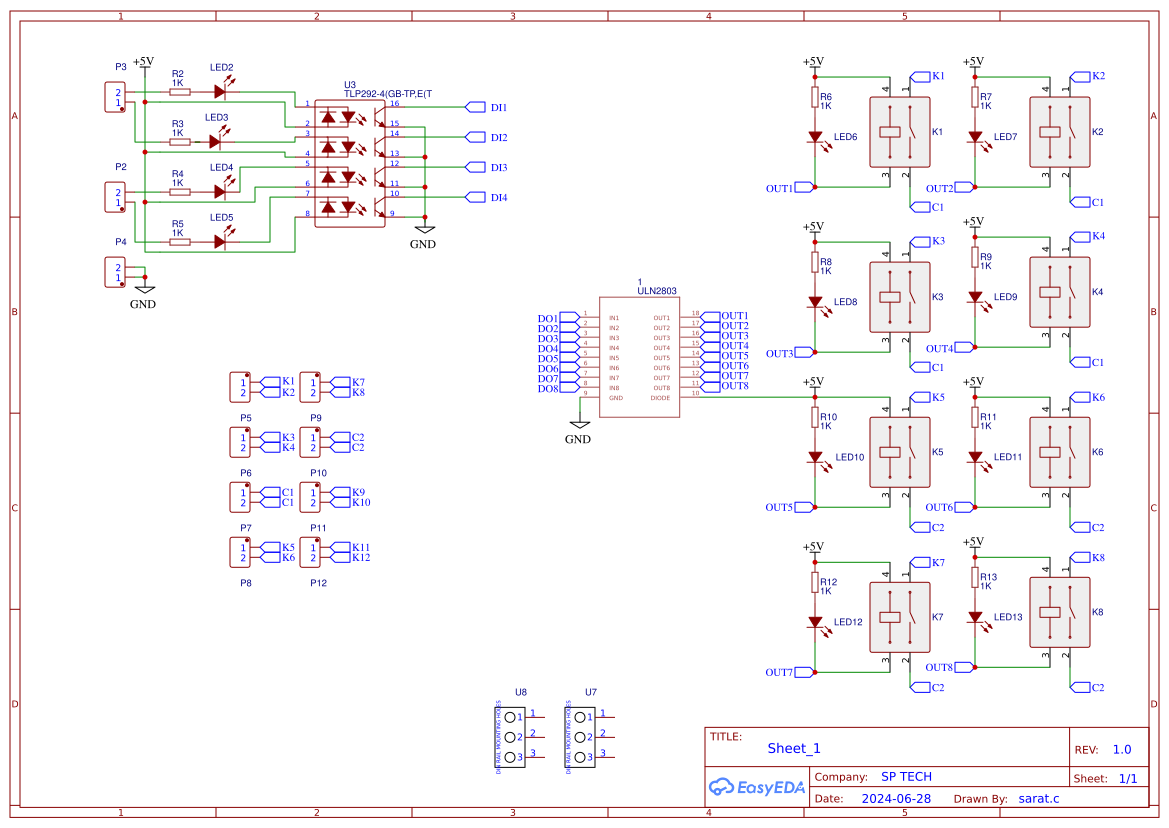1169x828 pixels.
Task: Select the K5 net label above R10
Action: click(x=925, y=396)
